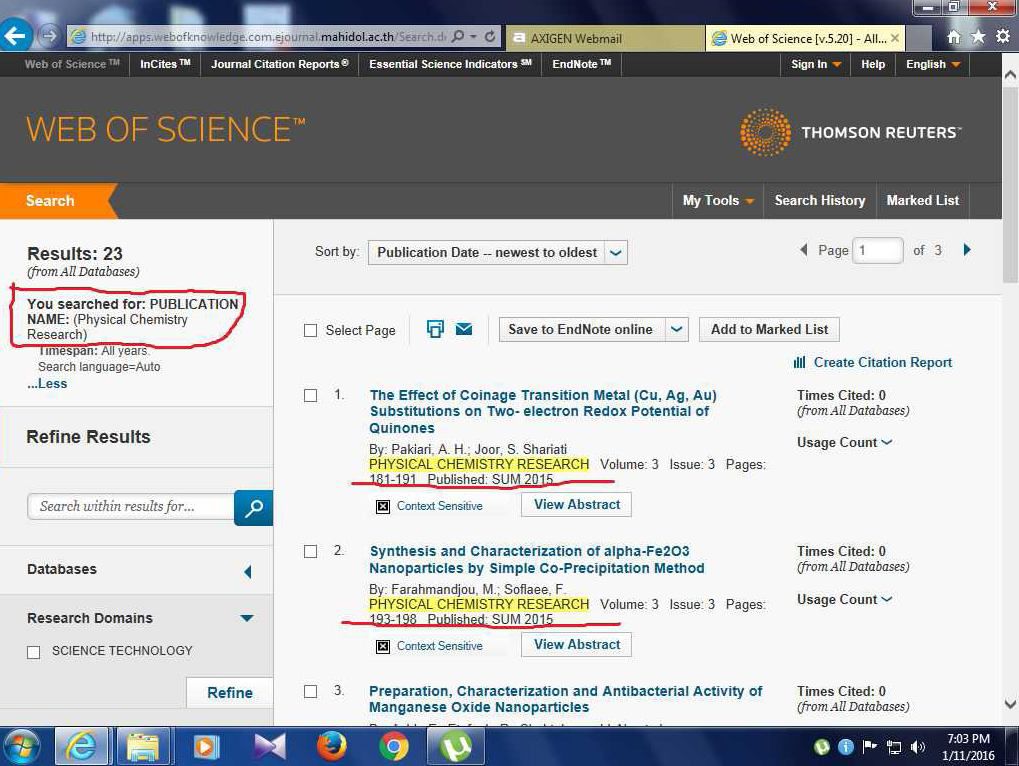
Task: Go to next results page arrow
Action: (x=967, y=250)
